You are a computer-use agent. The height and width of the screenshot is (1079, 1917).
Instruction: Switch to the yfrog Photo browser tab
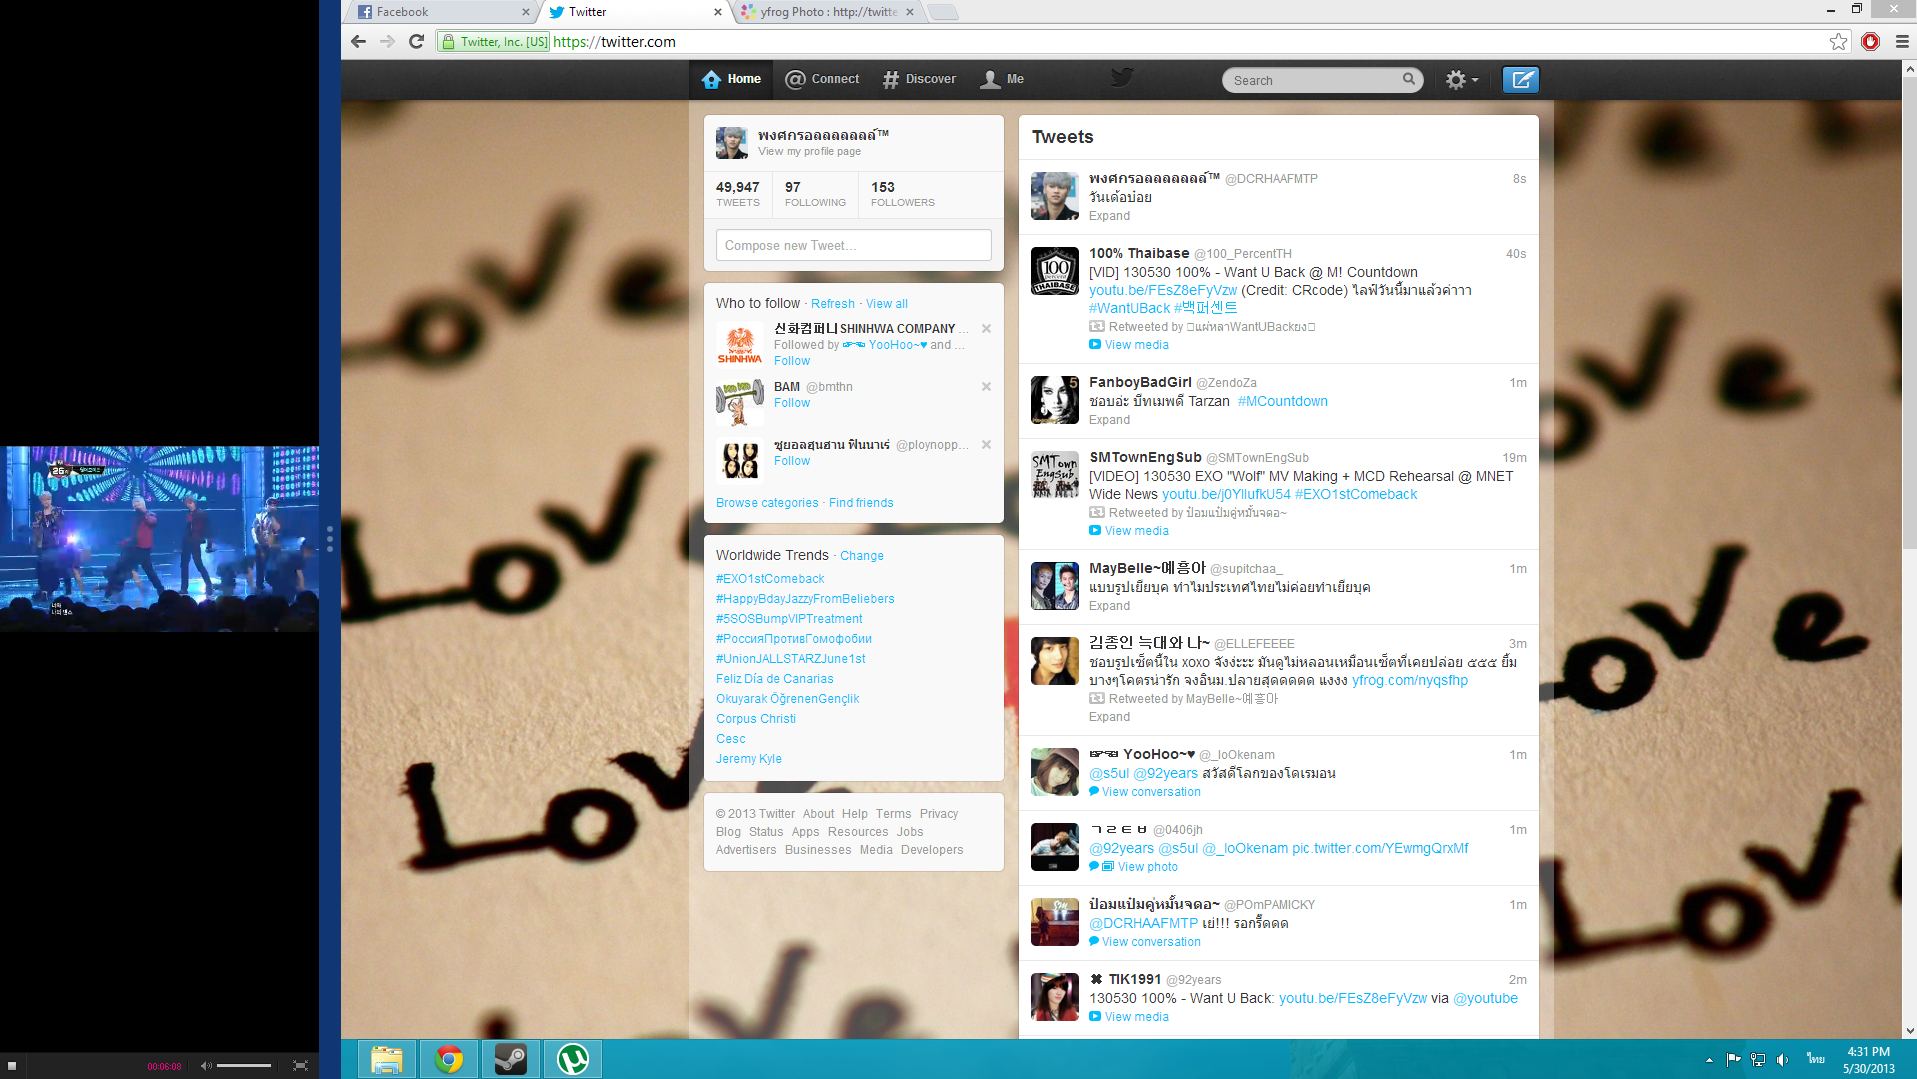point(826,12)
